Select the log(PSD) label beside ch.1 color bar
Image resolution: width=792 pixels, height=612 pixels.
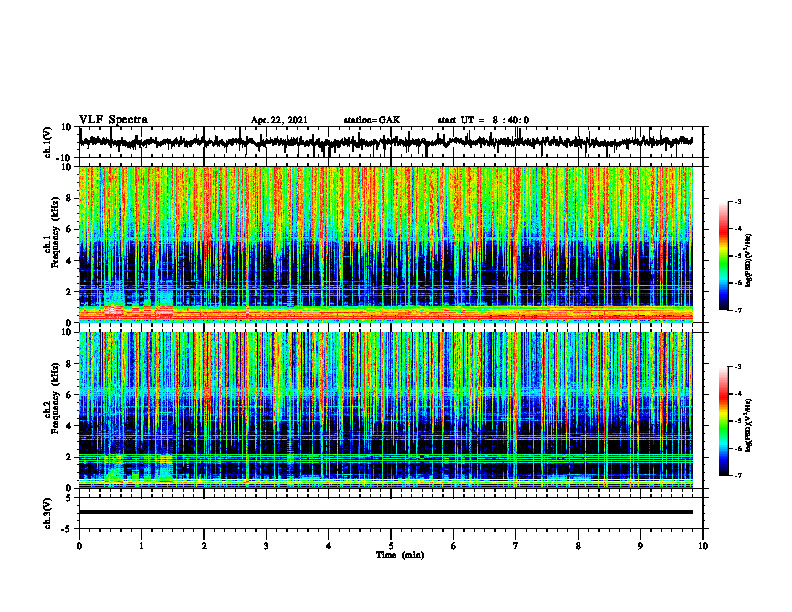pyautogui.click(x=749, y=260)
